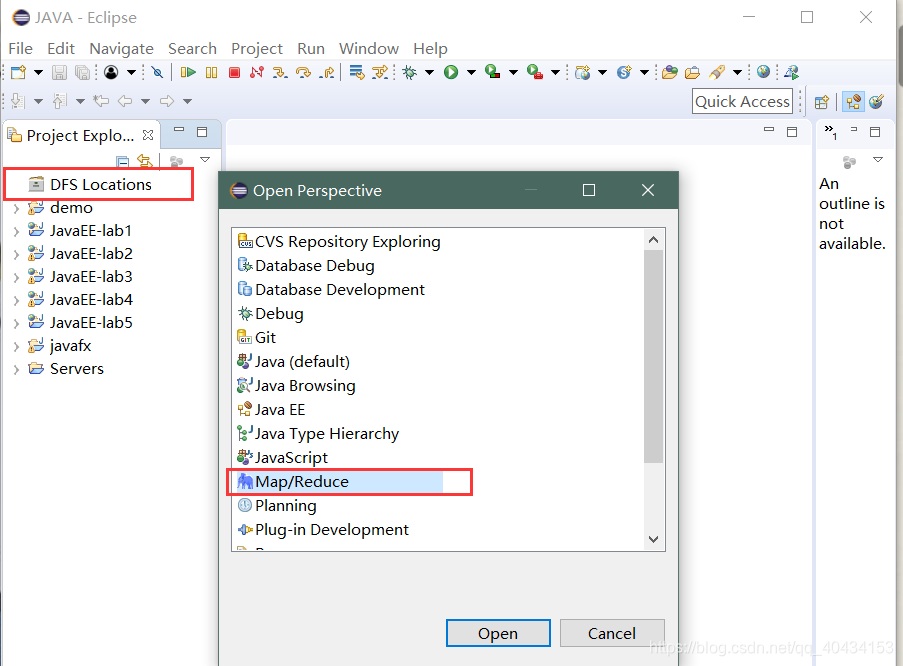Screen dimensions: 903x666
Task: Open the New wizard dropdown arrow
Action: pos(39,73)
